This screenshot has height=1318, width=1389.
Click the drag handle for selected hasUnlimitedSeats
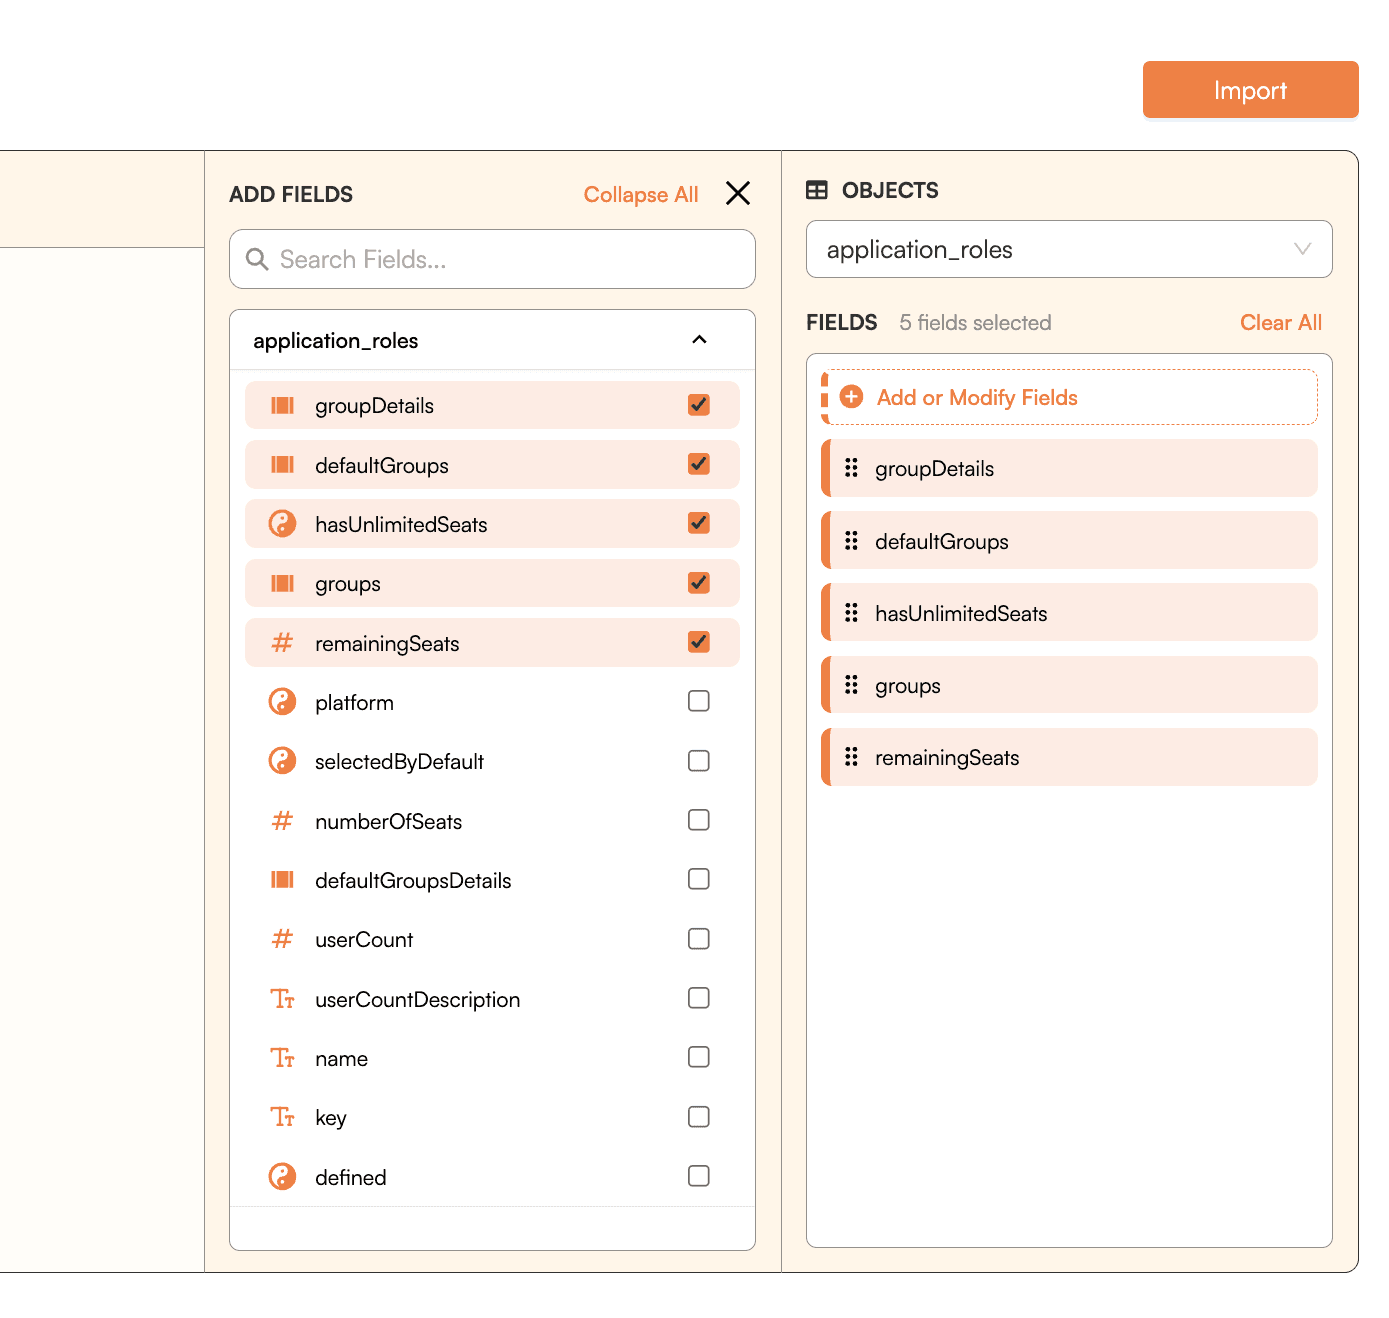pyautogui.click(x=851, y=612)
